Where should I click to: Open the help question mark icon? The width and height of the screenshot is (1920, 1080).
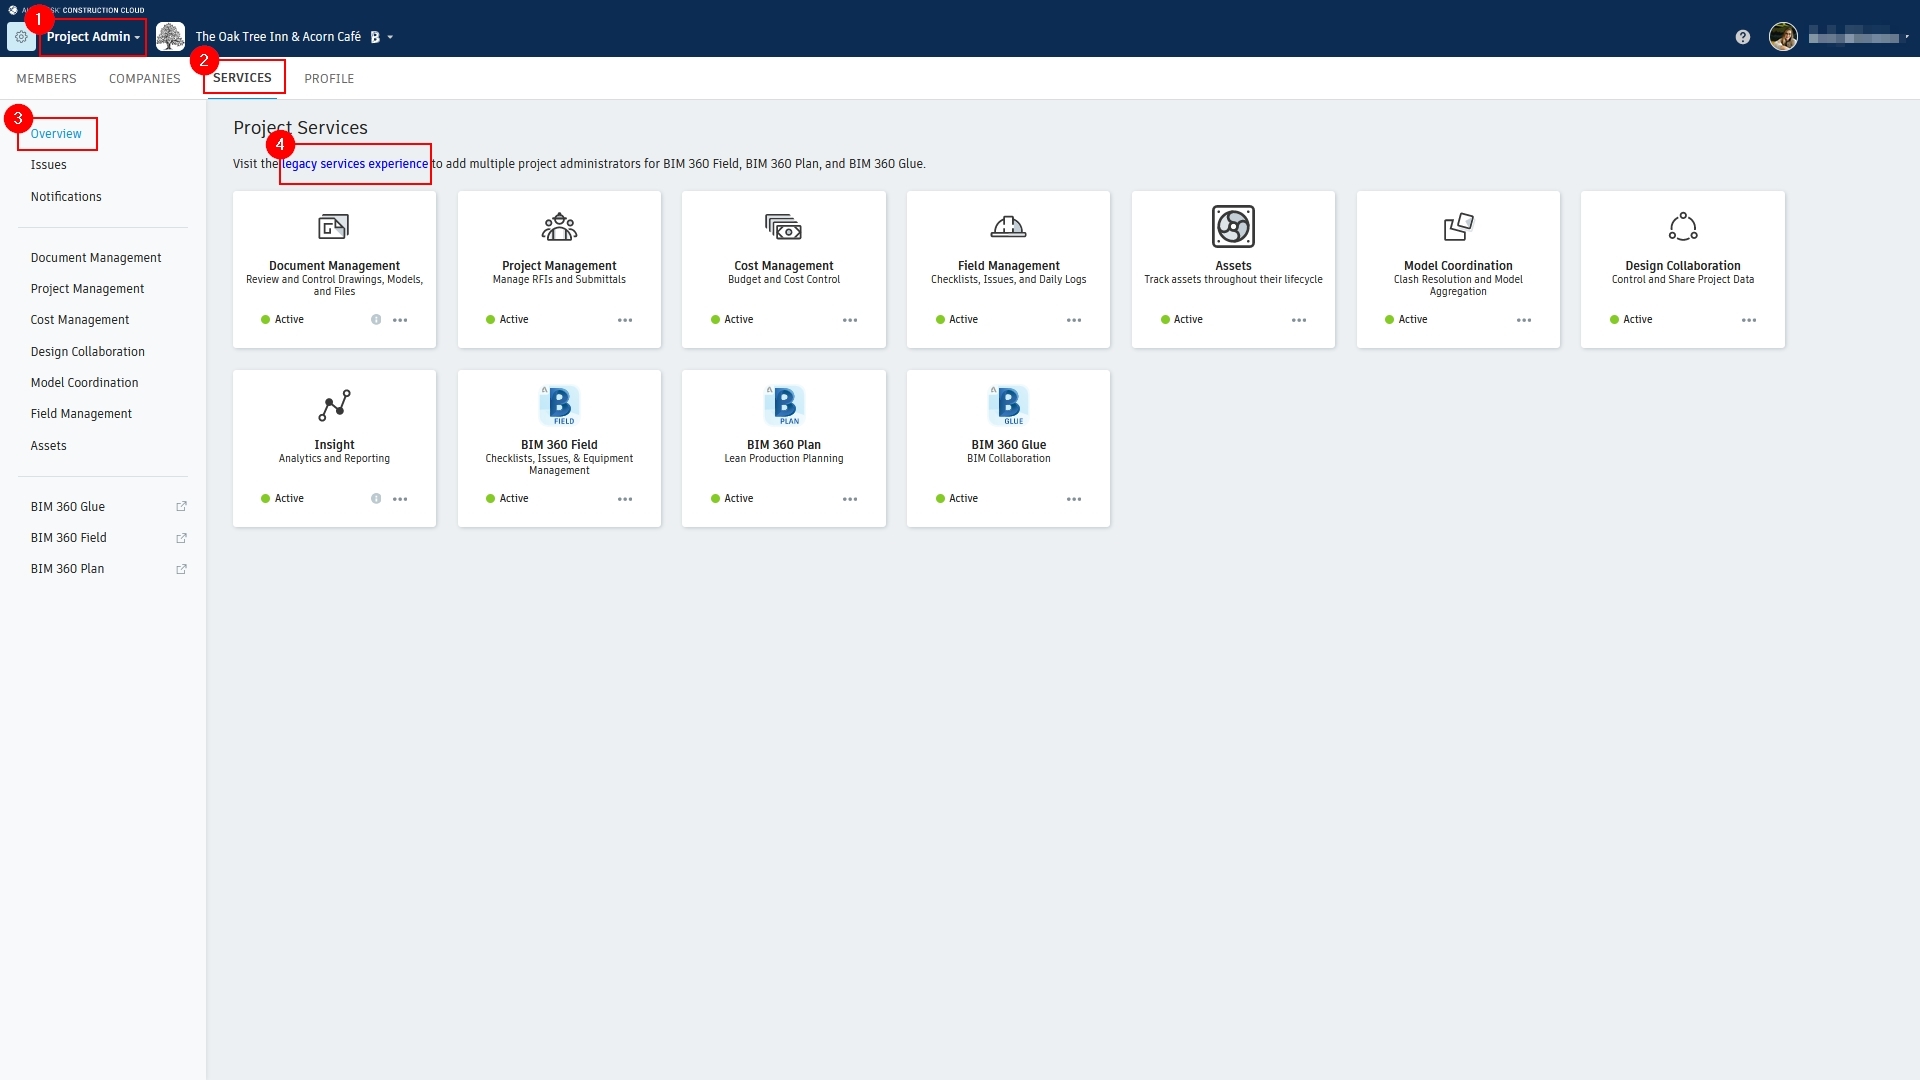(1743, 37)
